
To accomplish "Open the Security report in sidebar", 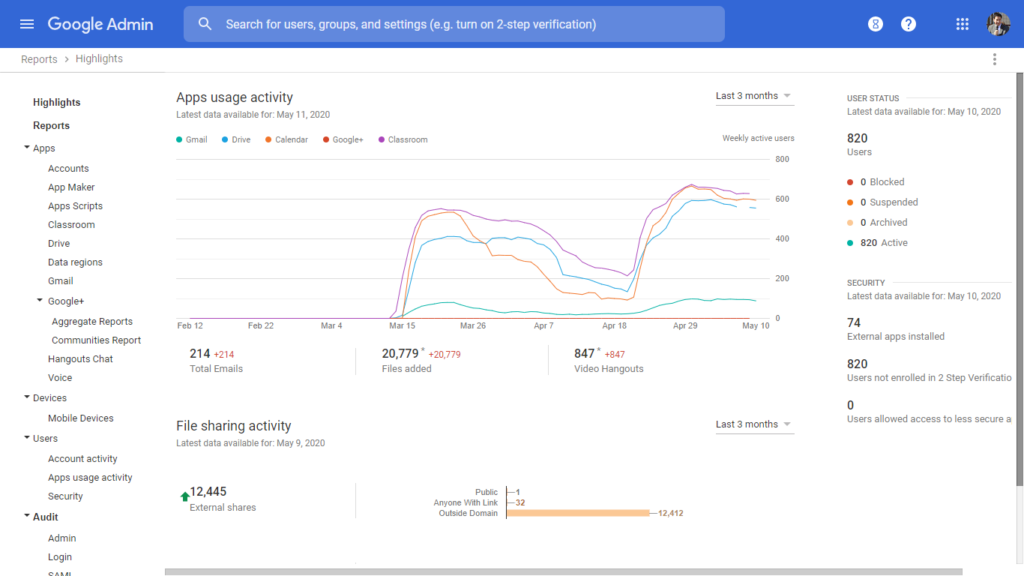I will tap(65, 496).
